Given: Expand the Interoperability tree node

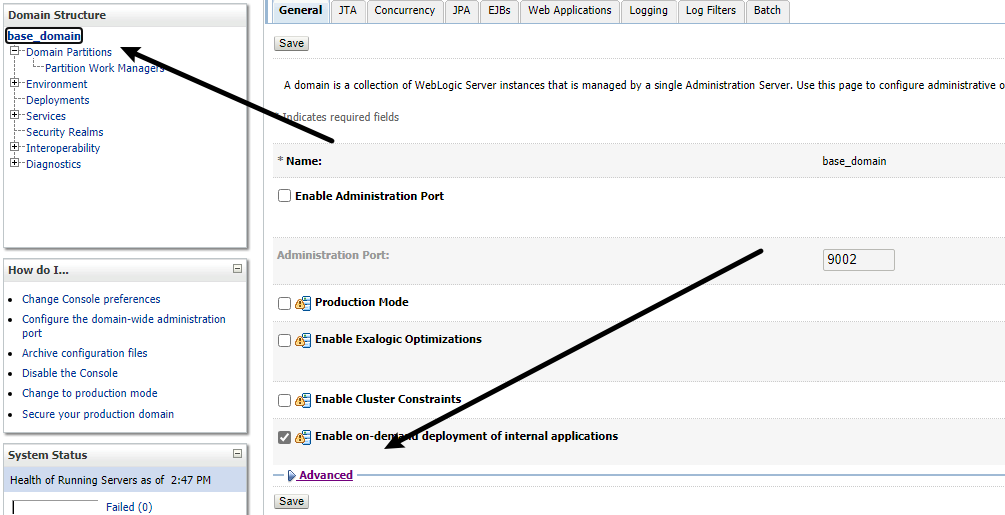Looking at the screenshot, I should tap(15, 147).
